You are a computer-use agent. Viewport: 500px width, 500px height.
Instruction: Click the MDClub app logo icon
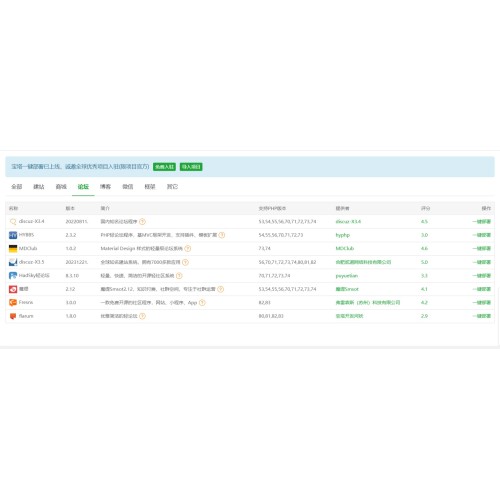click(13, 249)
